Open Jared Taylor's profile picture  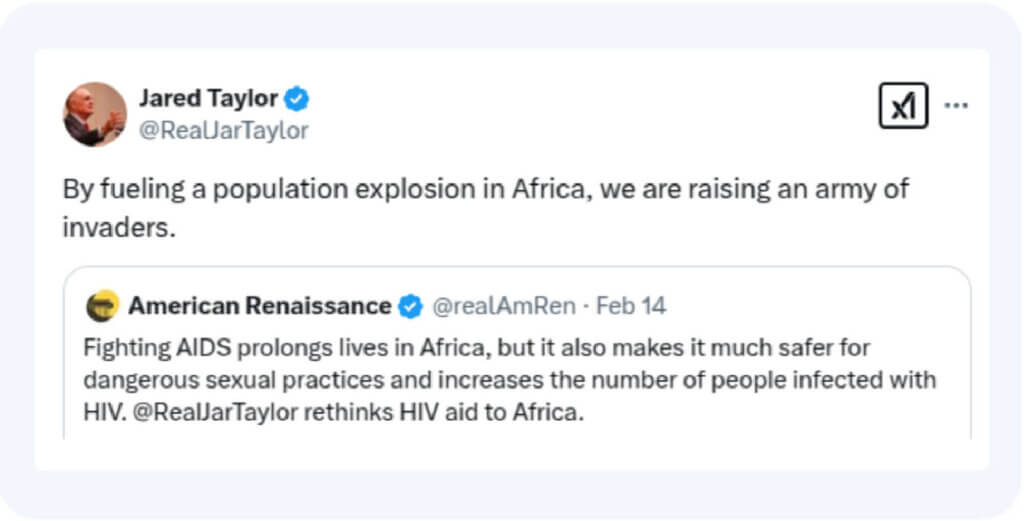tap(95, 114)
